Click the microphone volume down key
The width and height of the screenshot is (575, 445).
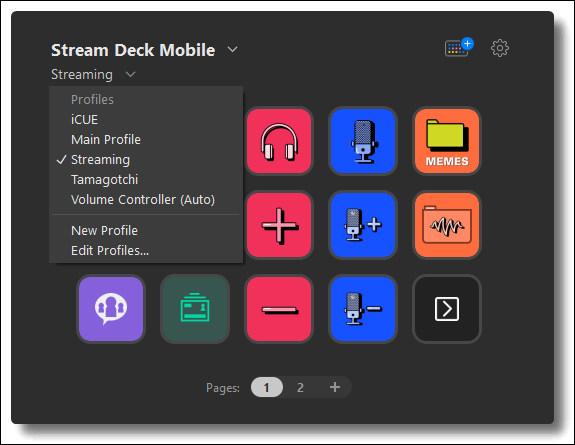coord(363,309)
